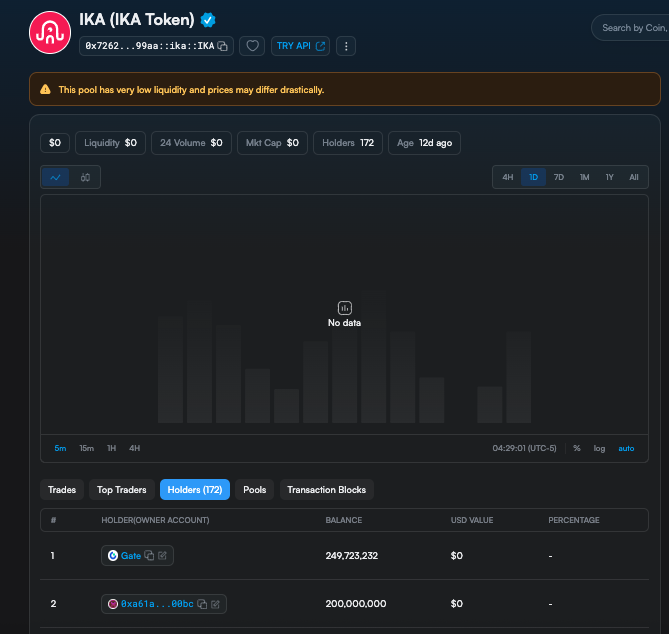This screenshot has width=669, height=634.
Task: Copy the IKA contract address
Action: [x=222, y=46]
